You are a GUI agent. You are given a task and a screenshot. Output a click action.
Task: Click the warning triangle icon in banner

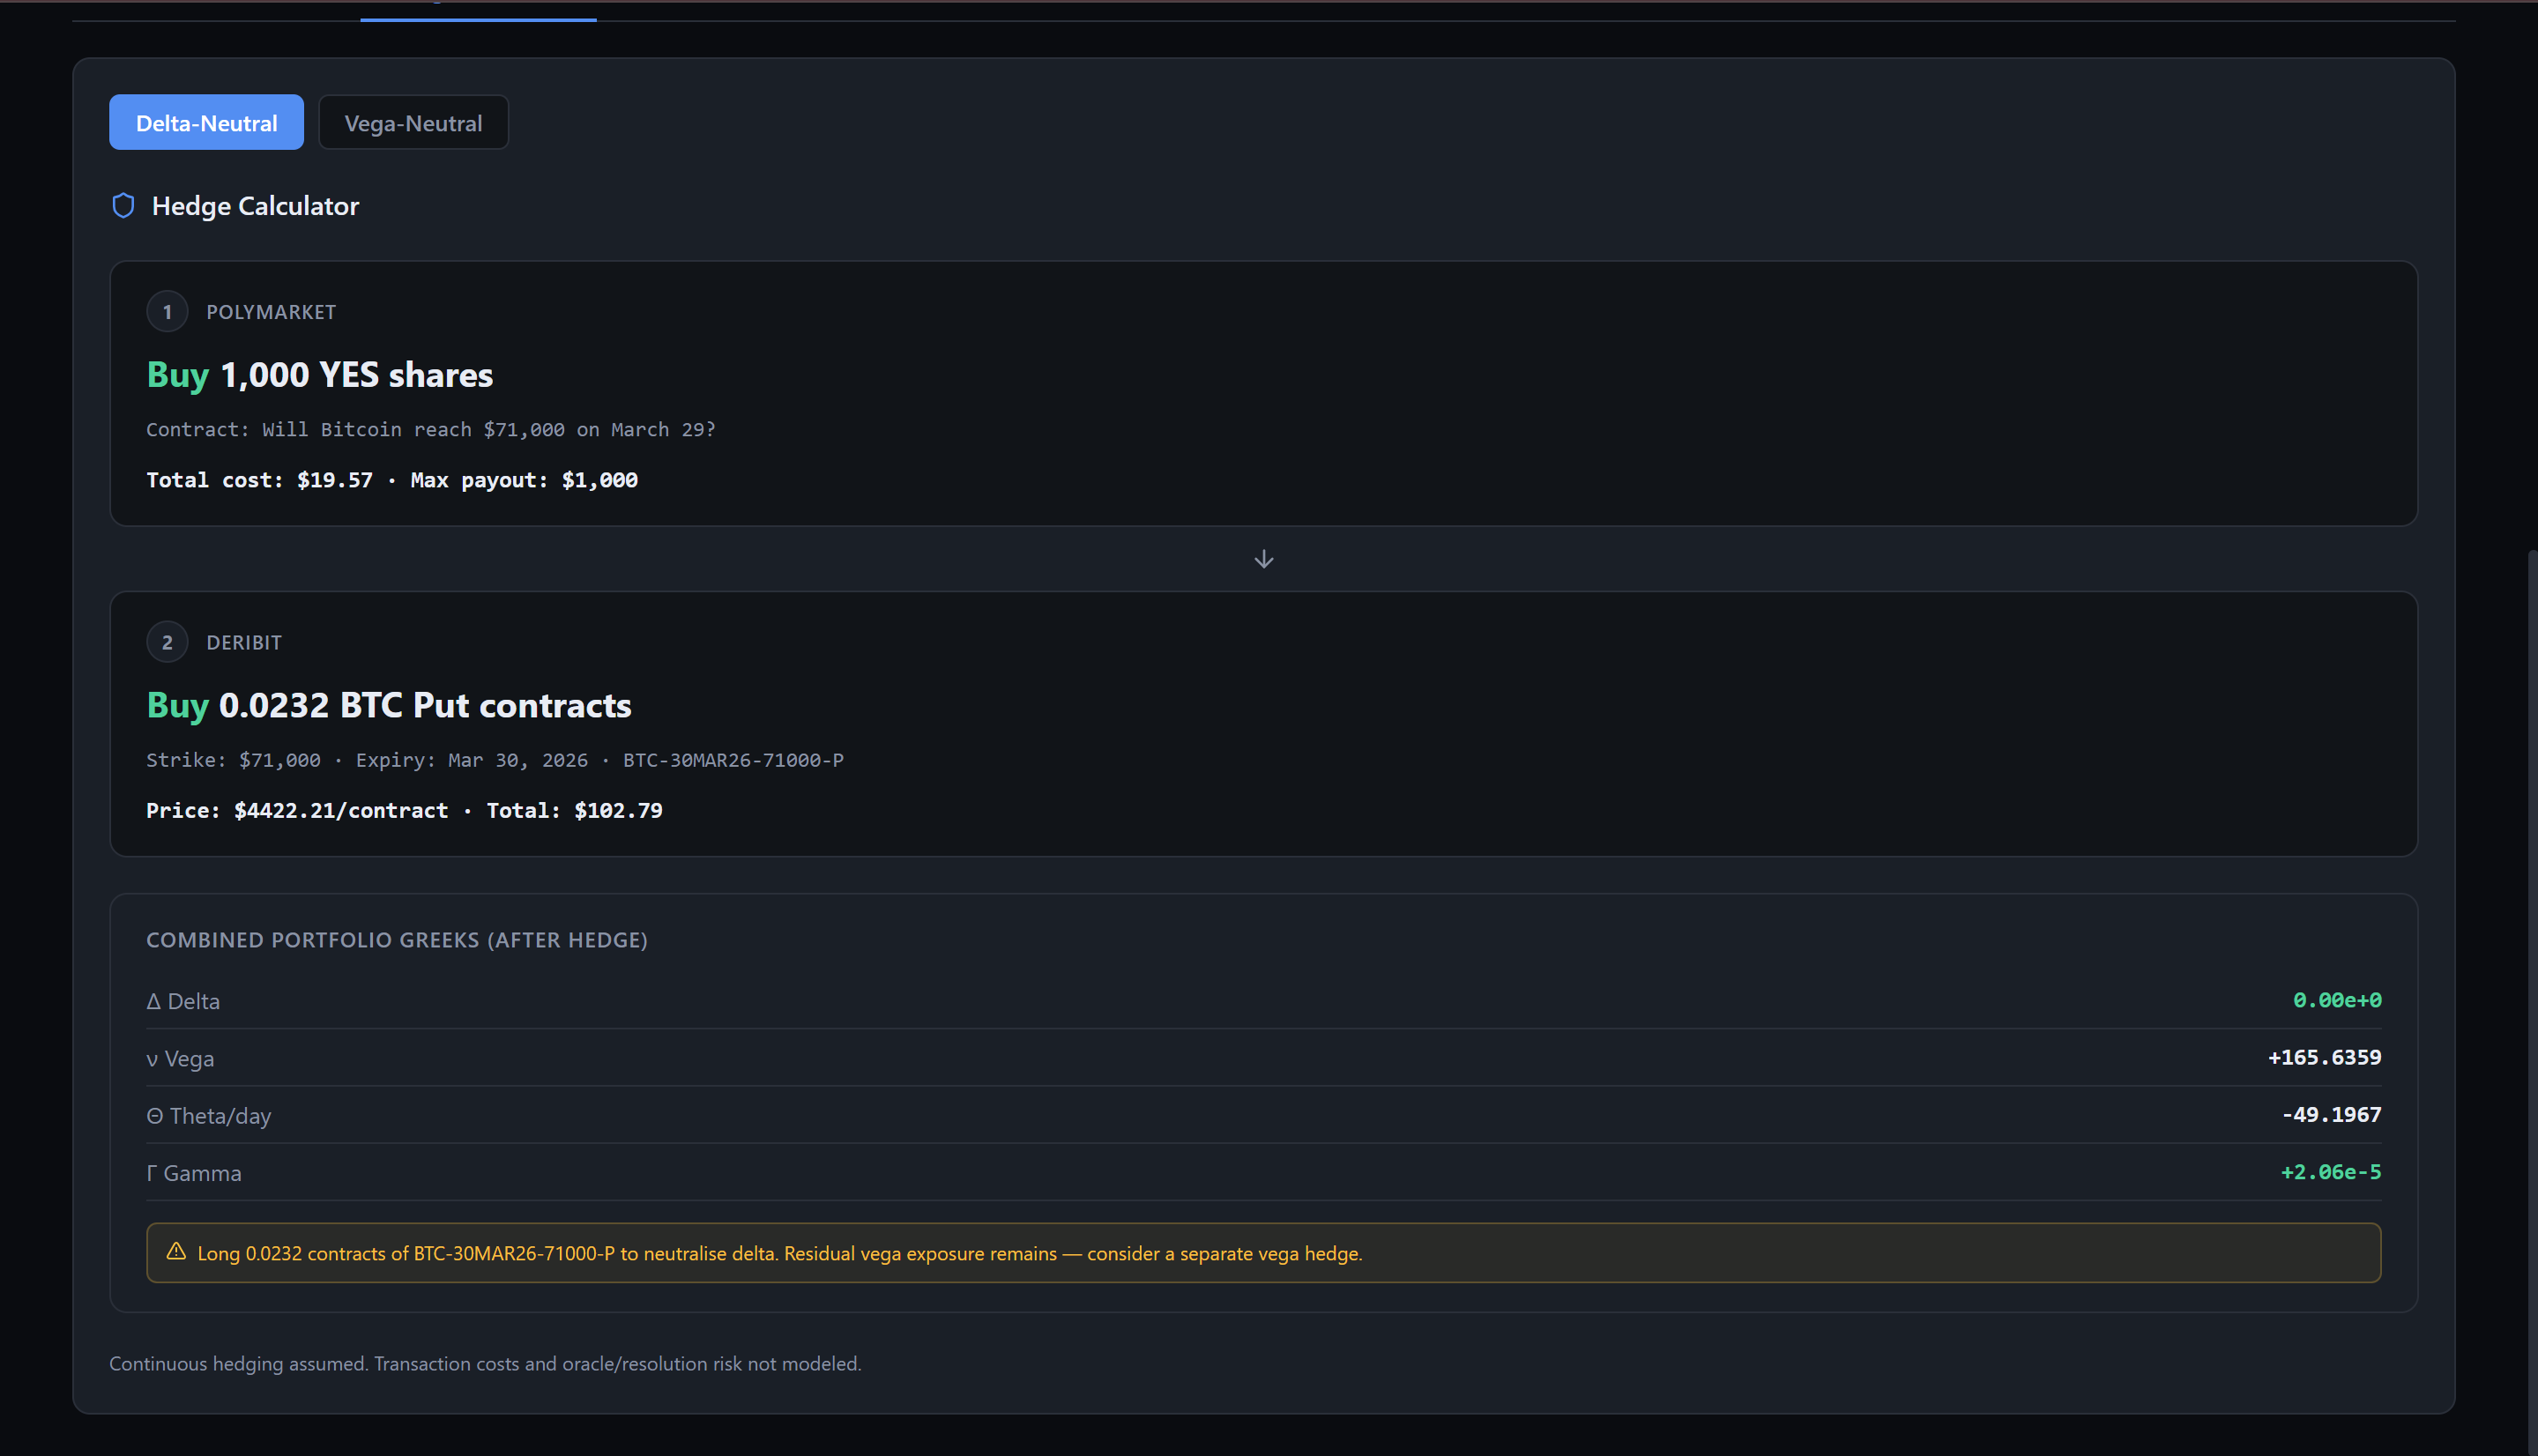coord(176,1252)
